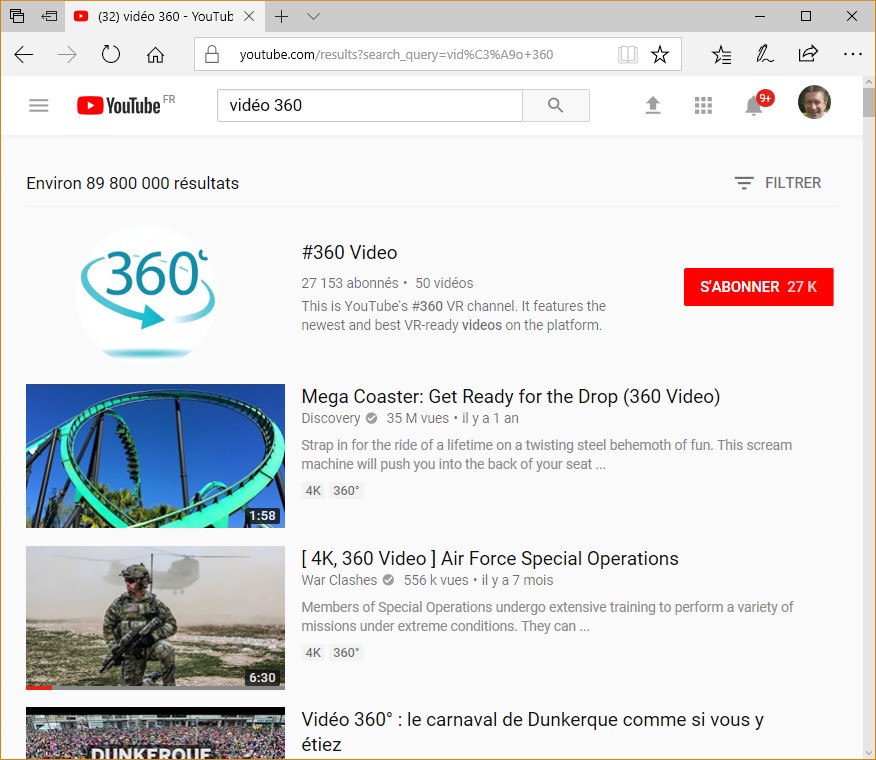
Task: Open the #360 Video channel title
Action: coord(349,253)
